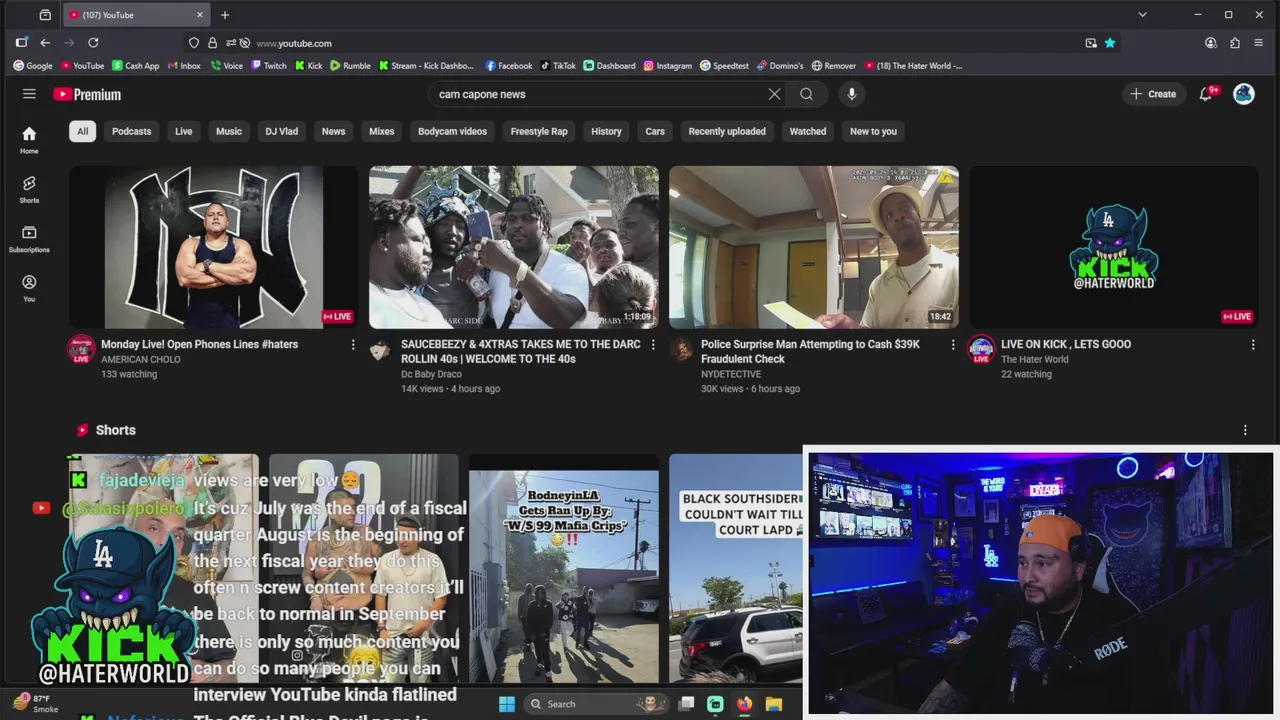Click the magnifier search button
The height and width of the screenshot is (720, 1280).
point(806,94)
